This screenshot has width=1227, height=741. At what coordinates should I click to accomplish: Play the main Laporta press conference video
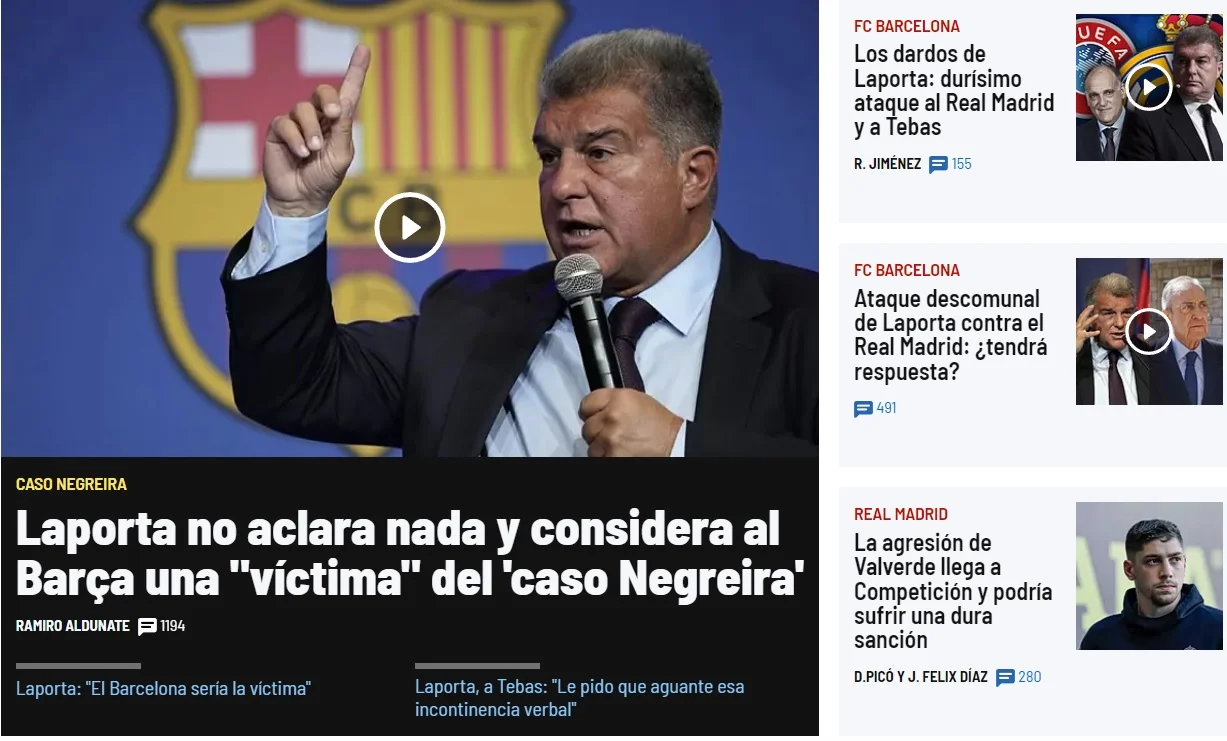coord(410,227)
